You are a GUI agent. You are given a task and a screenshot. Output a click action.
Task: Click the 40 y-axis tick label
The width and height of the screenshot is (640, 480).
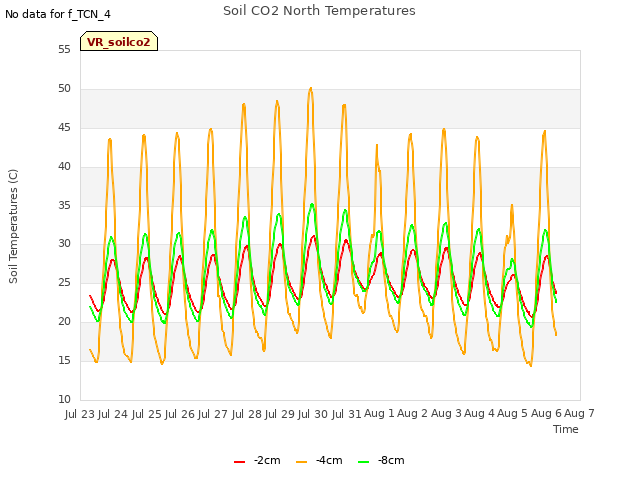click(x=64, y=167)
